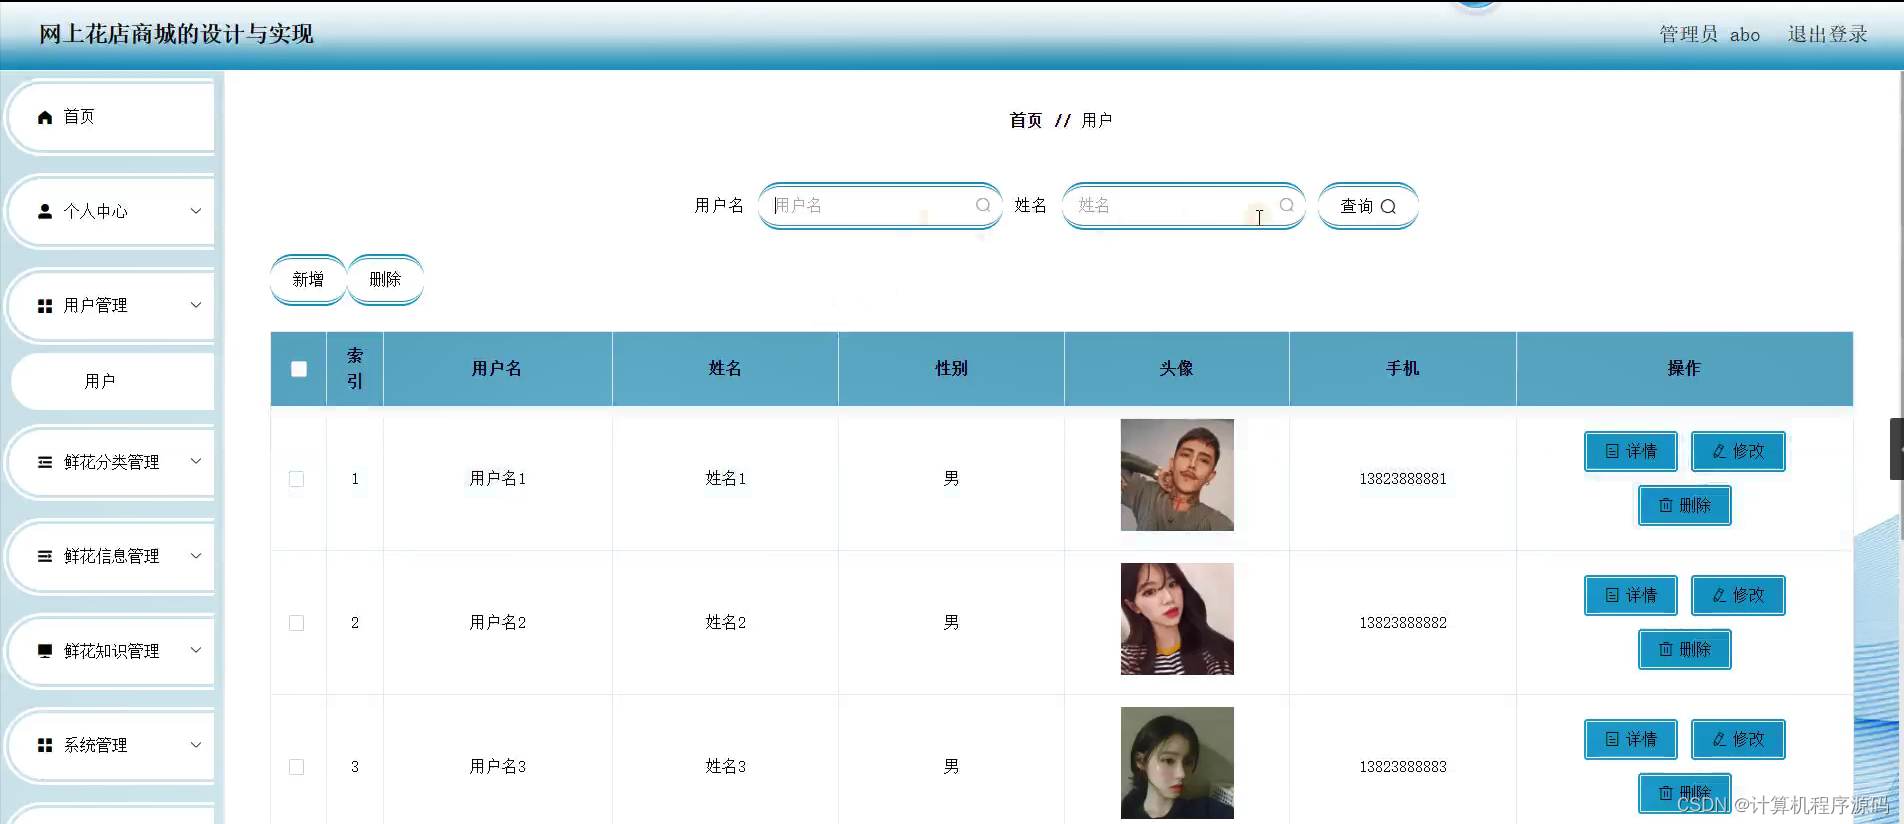Image resolution: width=1904 pixels, height=824 pixels.
Task: Click the monitor icon beside 鲜花知识管理
Action: coord(45,651)
